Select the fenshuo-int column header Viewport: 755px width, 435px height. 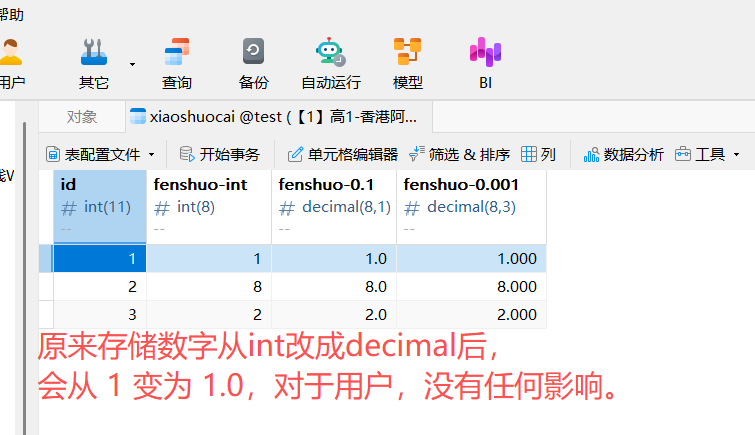209,207
